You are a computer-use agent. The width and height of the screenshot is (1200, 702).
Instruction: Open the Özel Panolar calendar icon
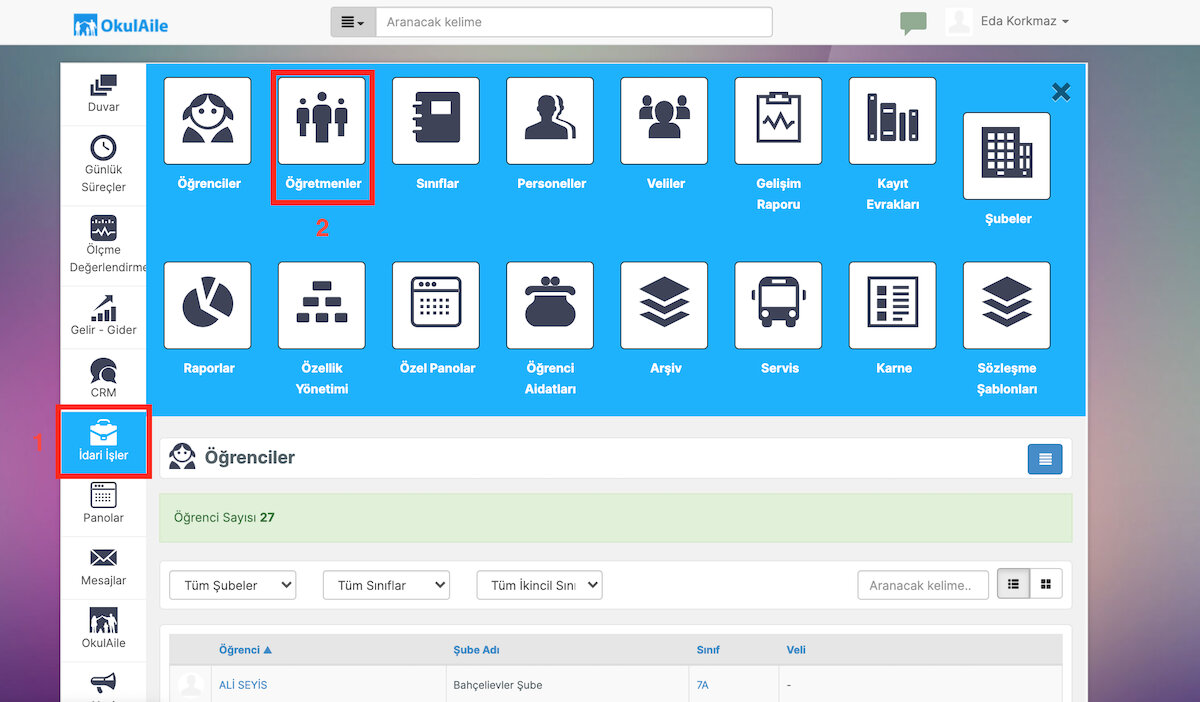[436, 306]
